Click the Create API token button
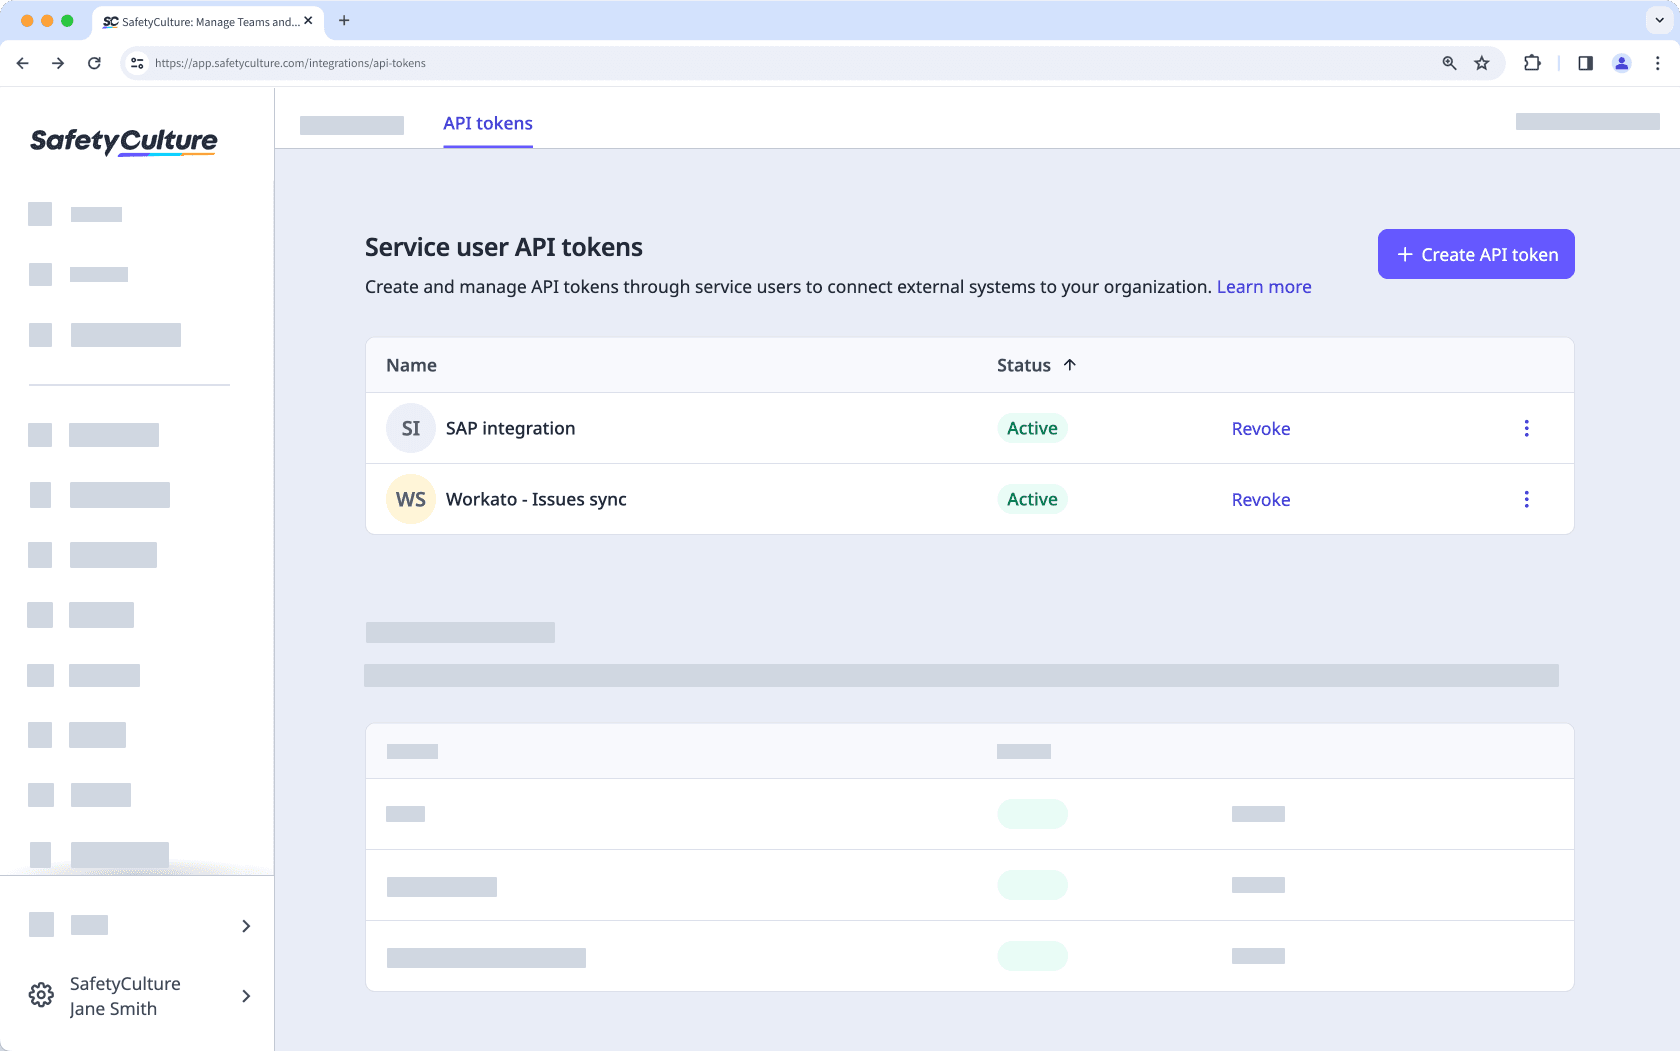Viewport: 1680px width, 1051px height. (x=1475, y=254)
